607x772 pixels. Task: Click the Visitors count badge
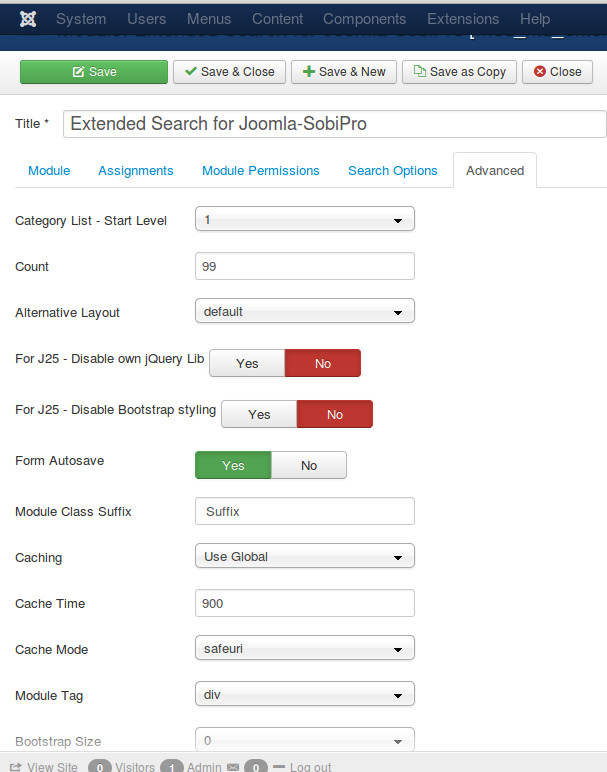[99, 767]
